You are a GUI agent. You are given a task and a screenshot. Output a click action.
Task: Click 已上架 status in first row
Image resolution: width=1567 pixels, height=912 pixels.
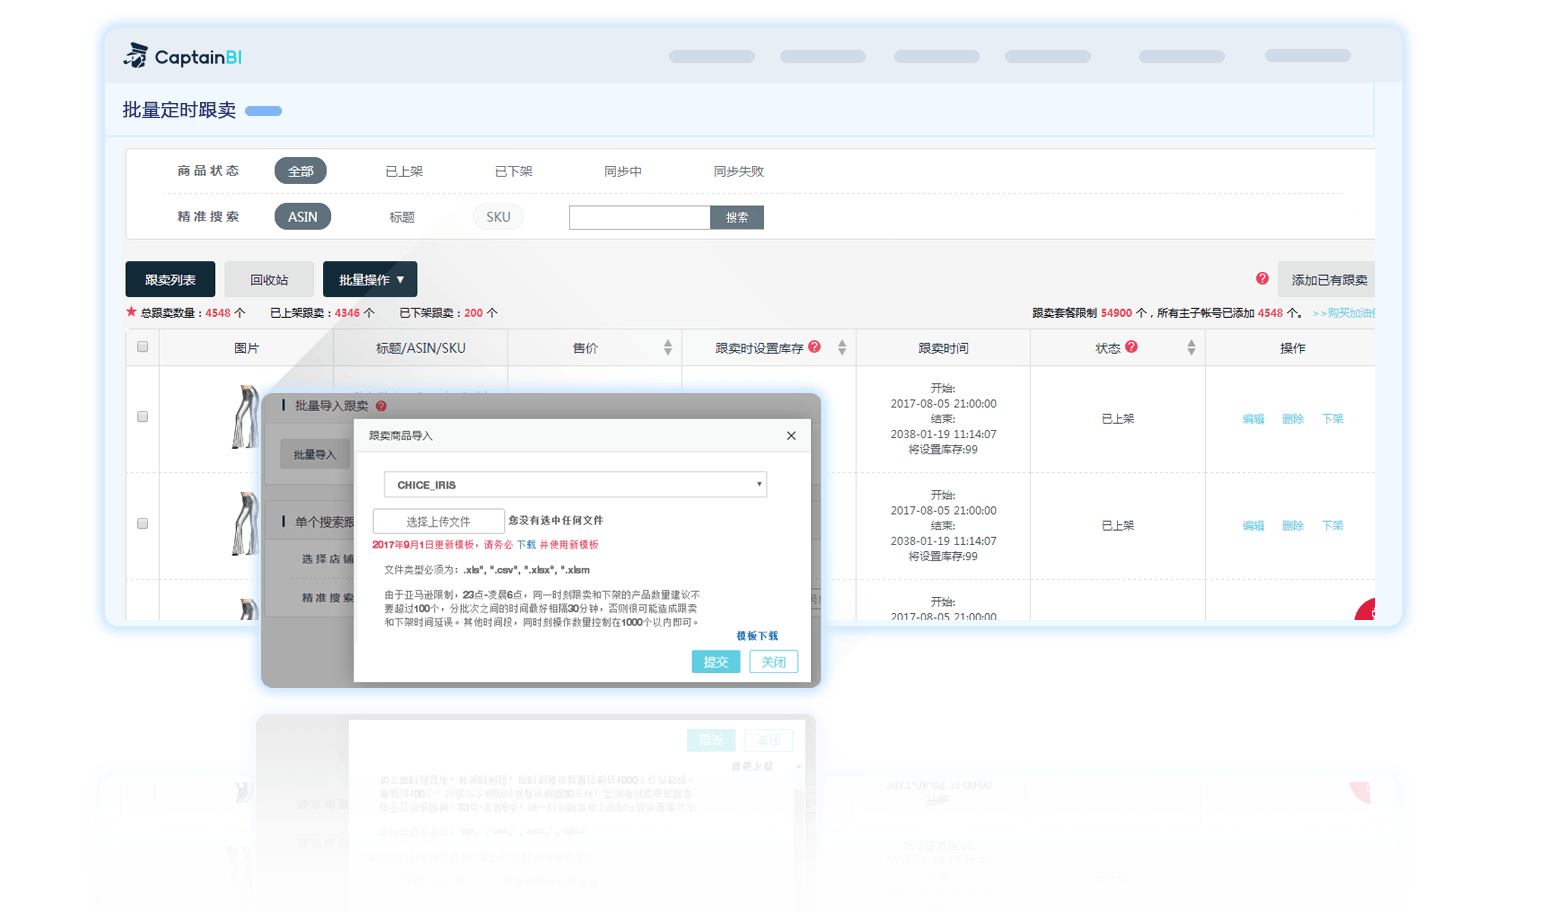pos(1118,419)
